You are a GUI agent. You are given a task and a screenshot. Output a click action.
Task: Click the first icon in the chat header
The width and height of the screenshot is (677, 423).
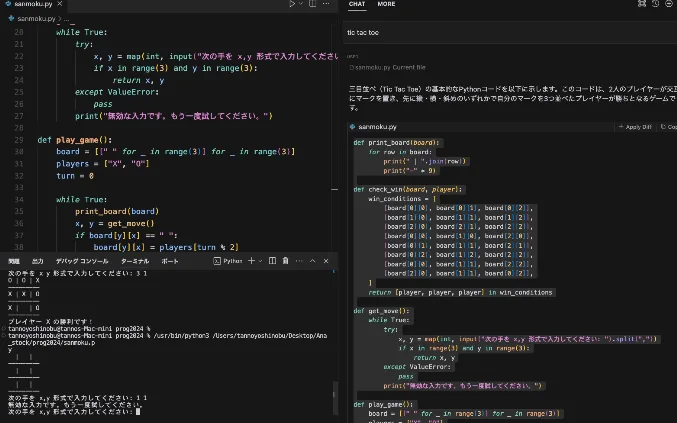pos(642,4)
